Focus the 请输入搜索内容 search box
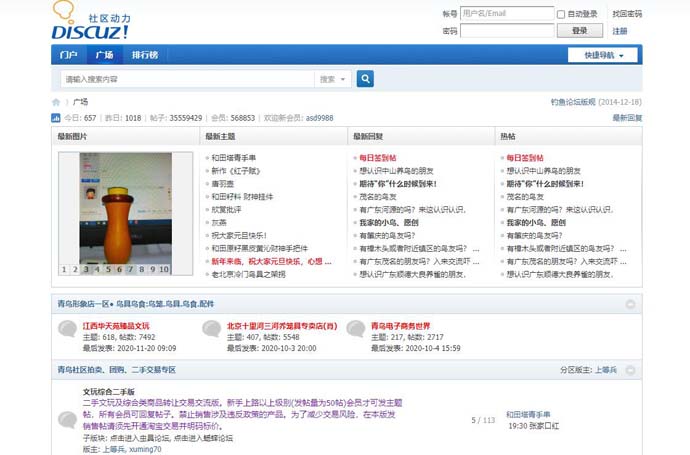 point(187,79)
